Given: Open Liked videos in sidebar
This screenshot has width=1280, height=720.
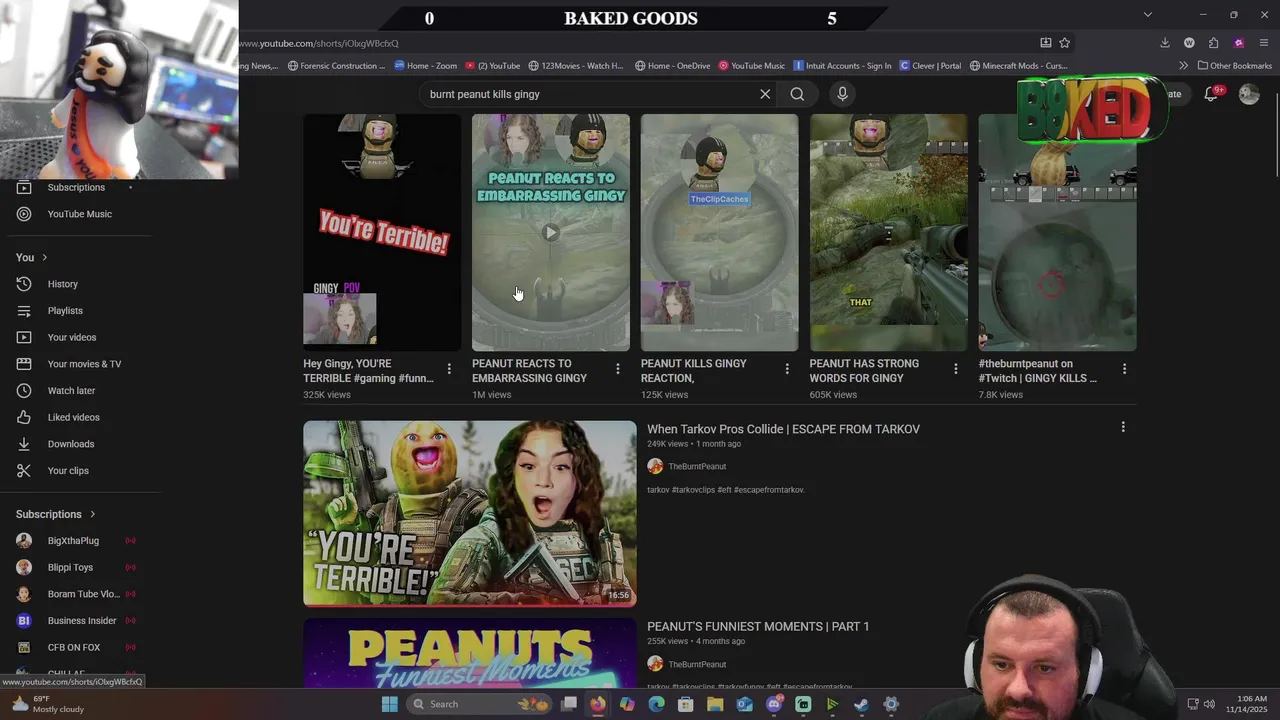Looking at the screenshot, I should coord(76,417).
